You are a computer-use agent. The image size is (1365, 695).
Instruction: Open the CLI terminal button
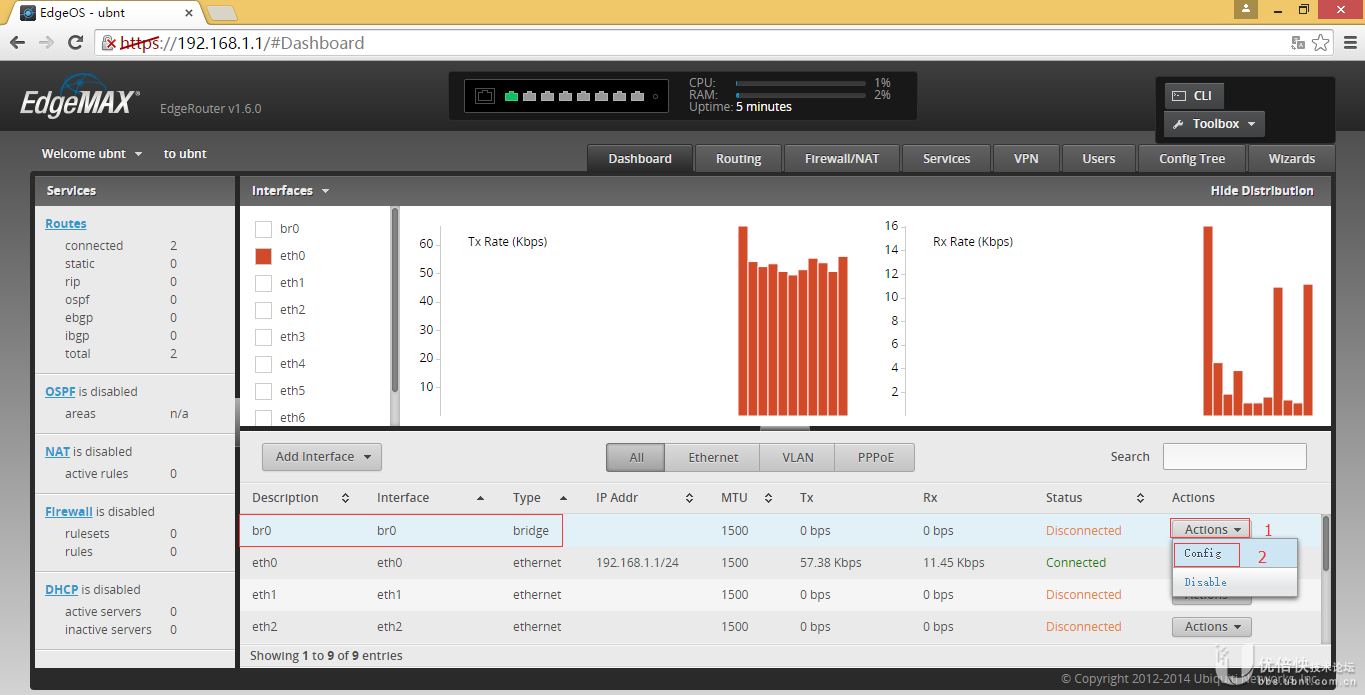1192,96
